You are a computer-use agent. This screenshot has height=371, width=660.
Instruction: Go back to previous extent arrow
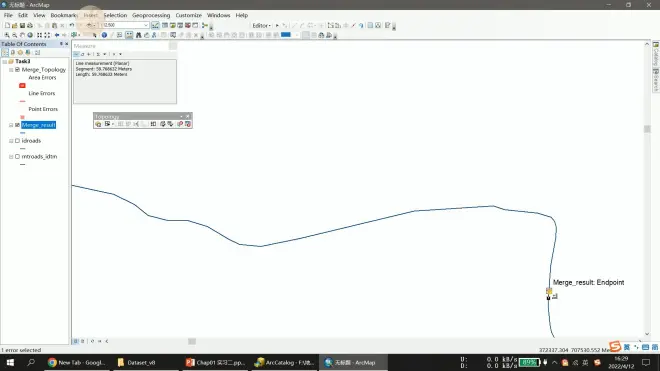coord(57,35)
